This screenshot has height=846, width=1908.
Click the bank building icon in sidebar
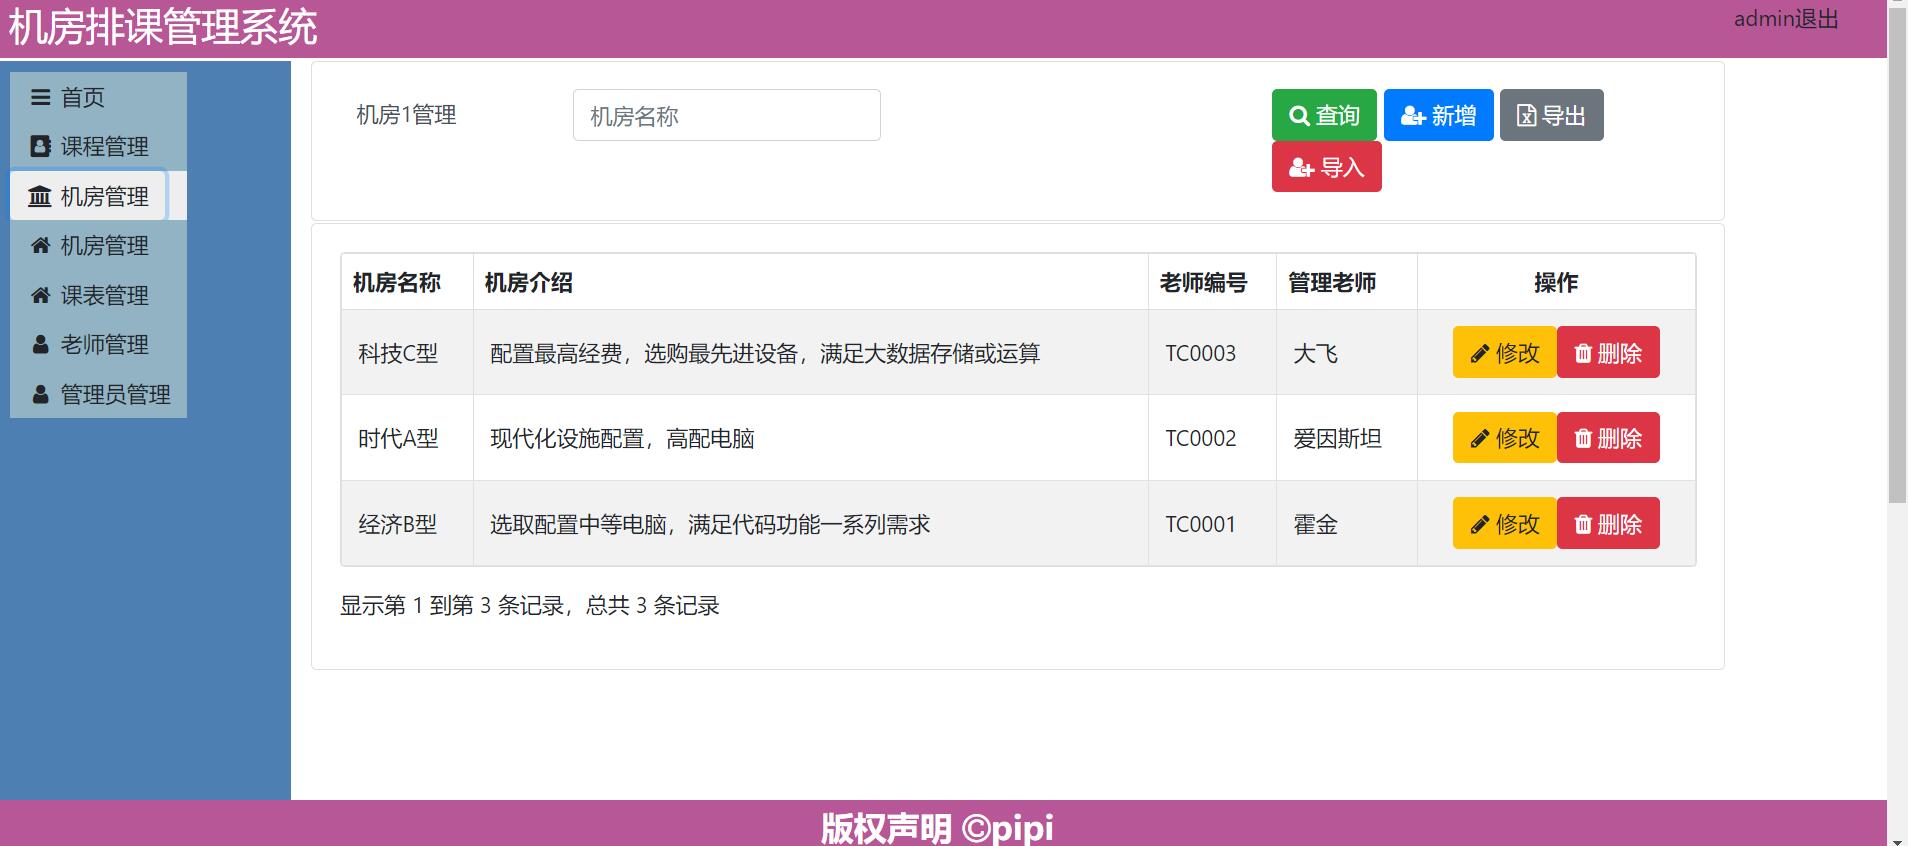click(40, 196)
